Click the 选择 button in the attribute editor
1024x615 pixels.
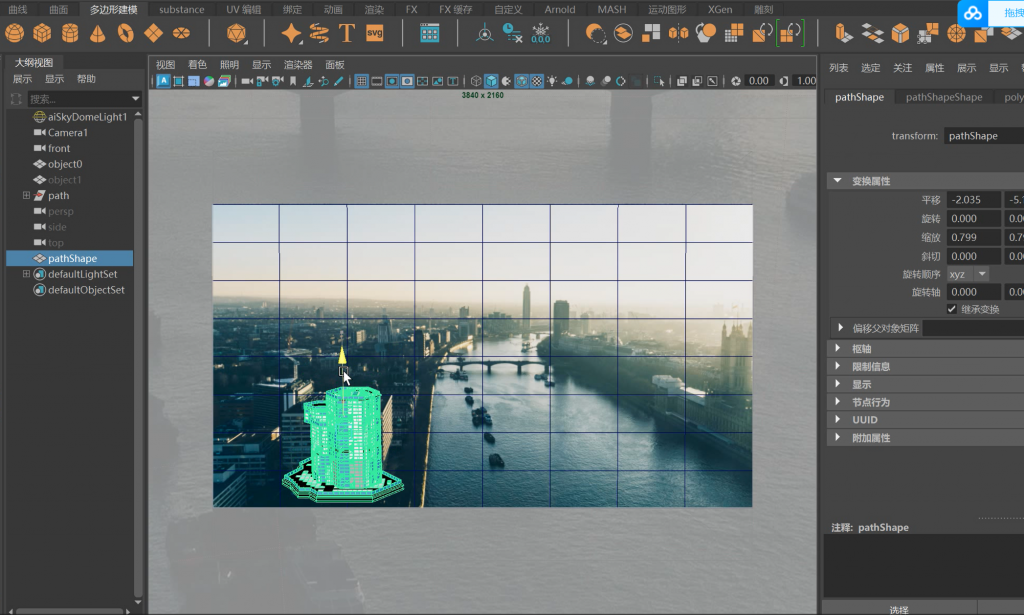pos(899,609)
